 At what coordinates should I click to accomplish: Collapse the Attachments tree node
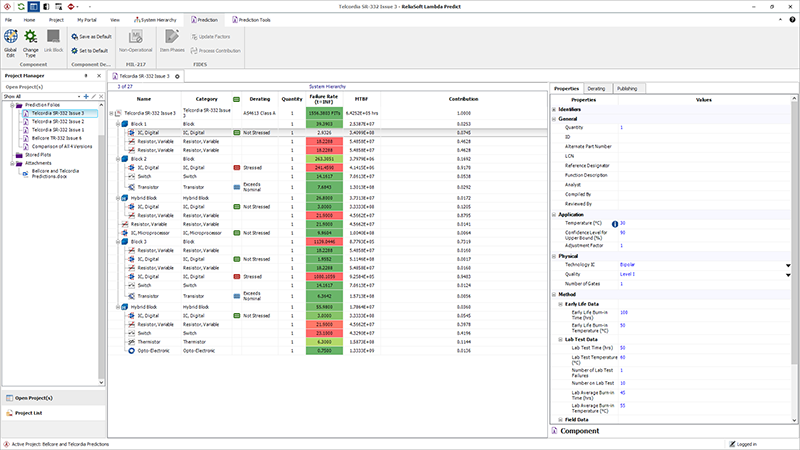tap(12, 163)
